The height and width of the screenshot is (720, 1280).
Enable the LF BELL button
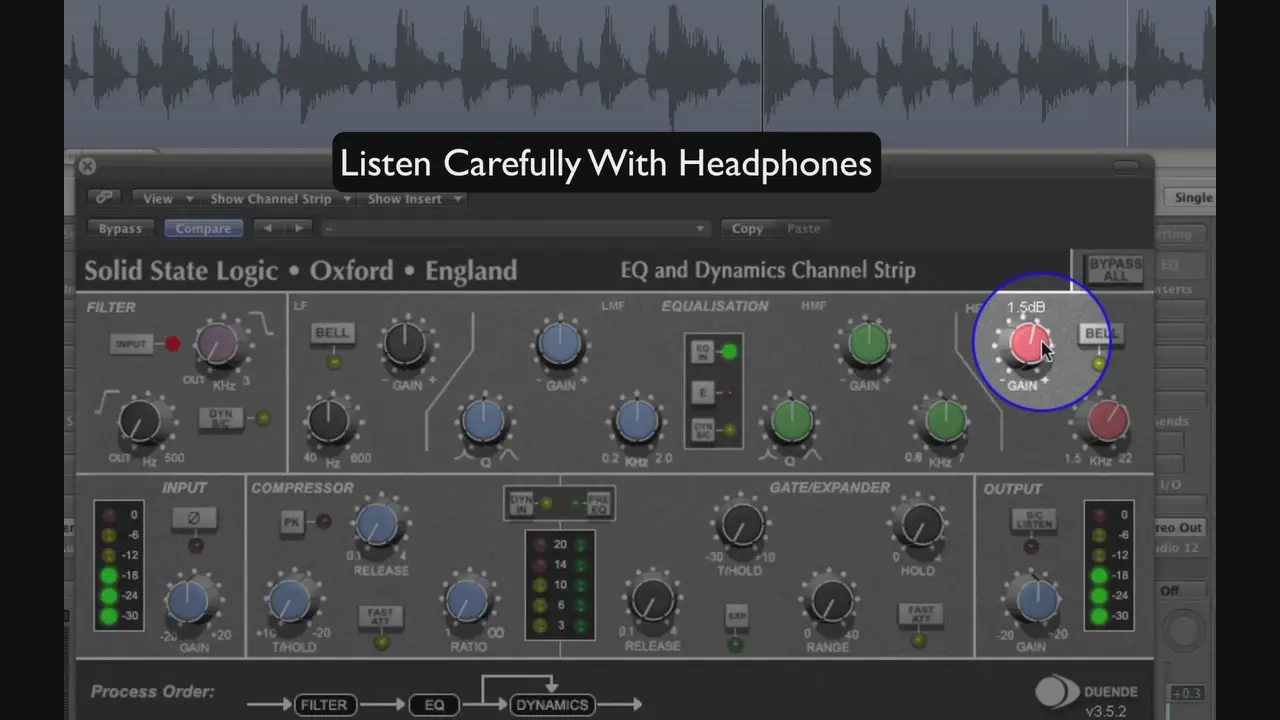(x=332, y=333)
